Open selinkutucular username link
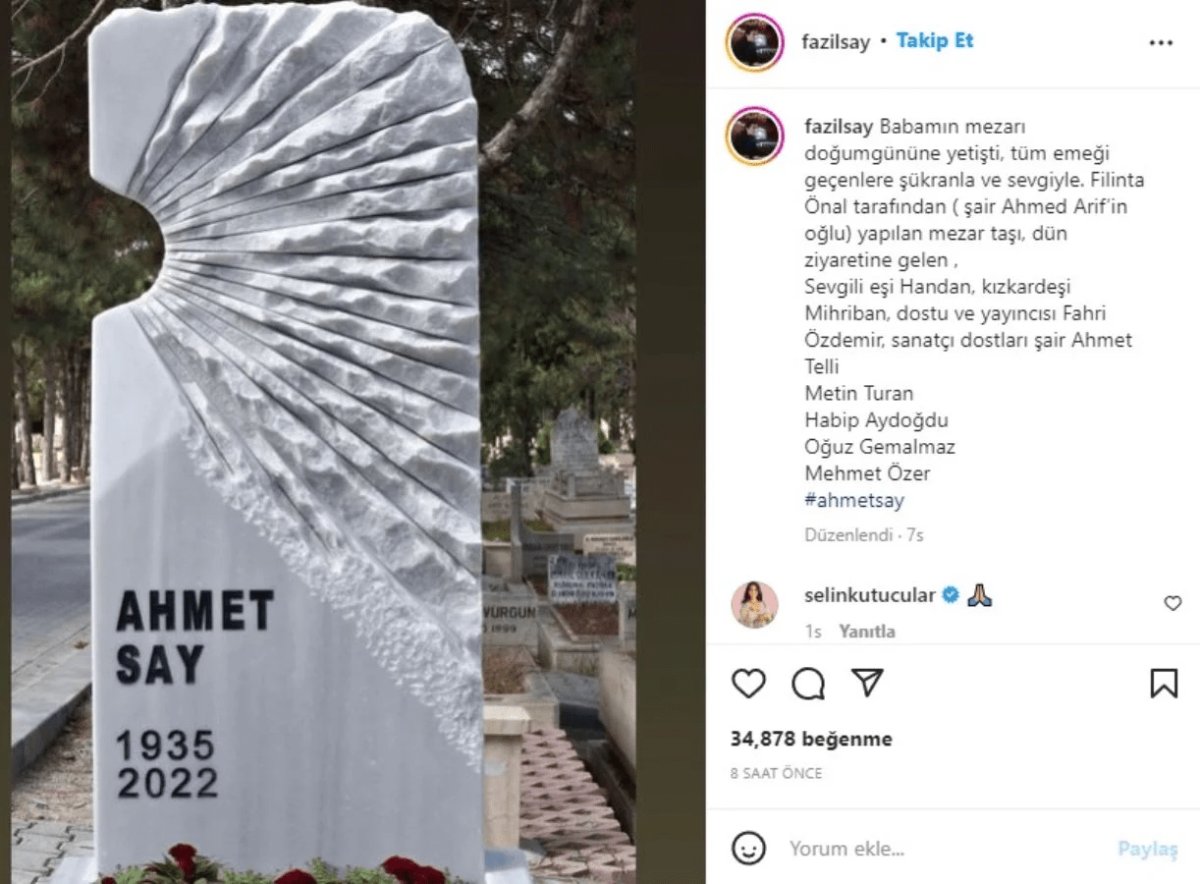 pos(870,595)
